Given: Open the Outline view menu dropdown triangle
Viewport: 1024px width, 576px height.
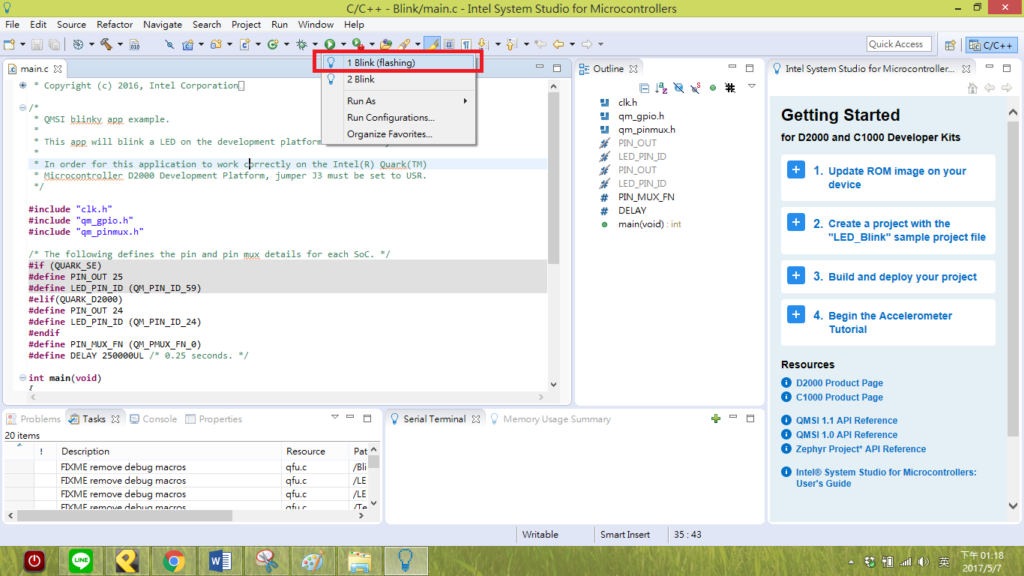Looking at the screenshot, I should click(x=752, y=87).
